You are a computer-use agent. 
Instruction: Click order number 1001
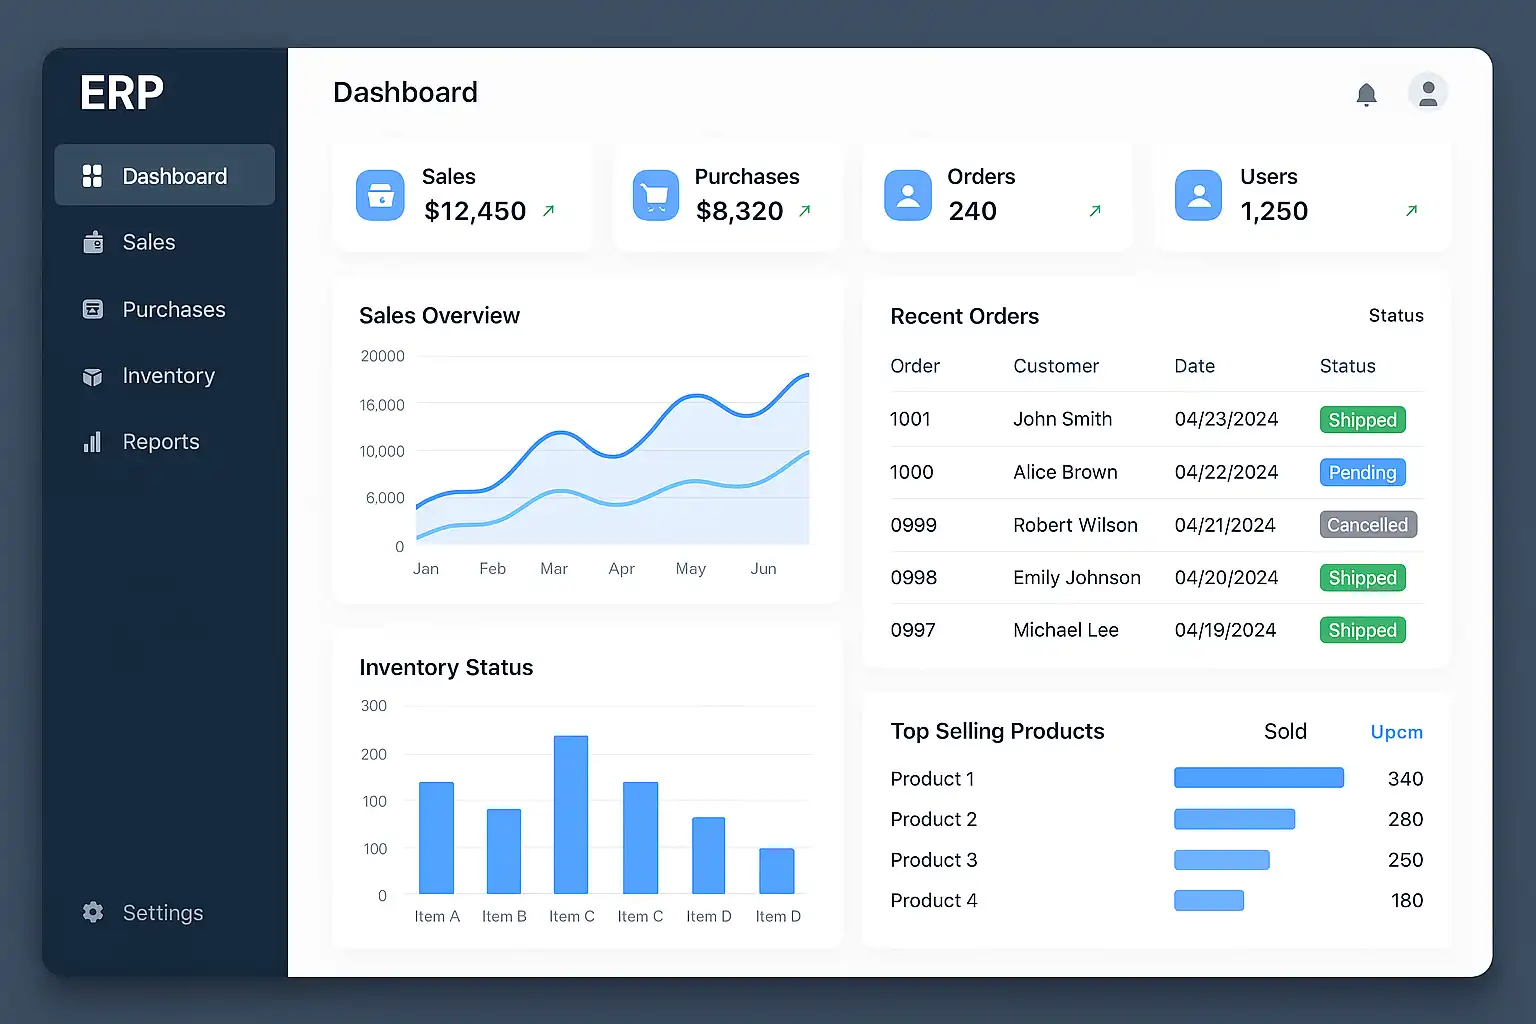[x=910, y=419]
